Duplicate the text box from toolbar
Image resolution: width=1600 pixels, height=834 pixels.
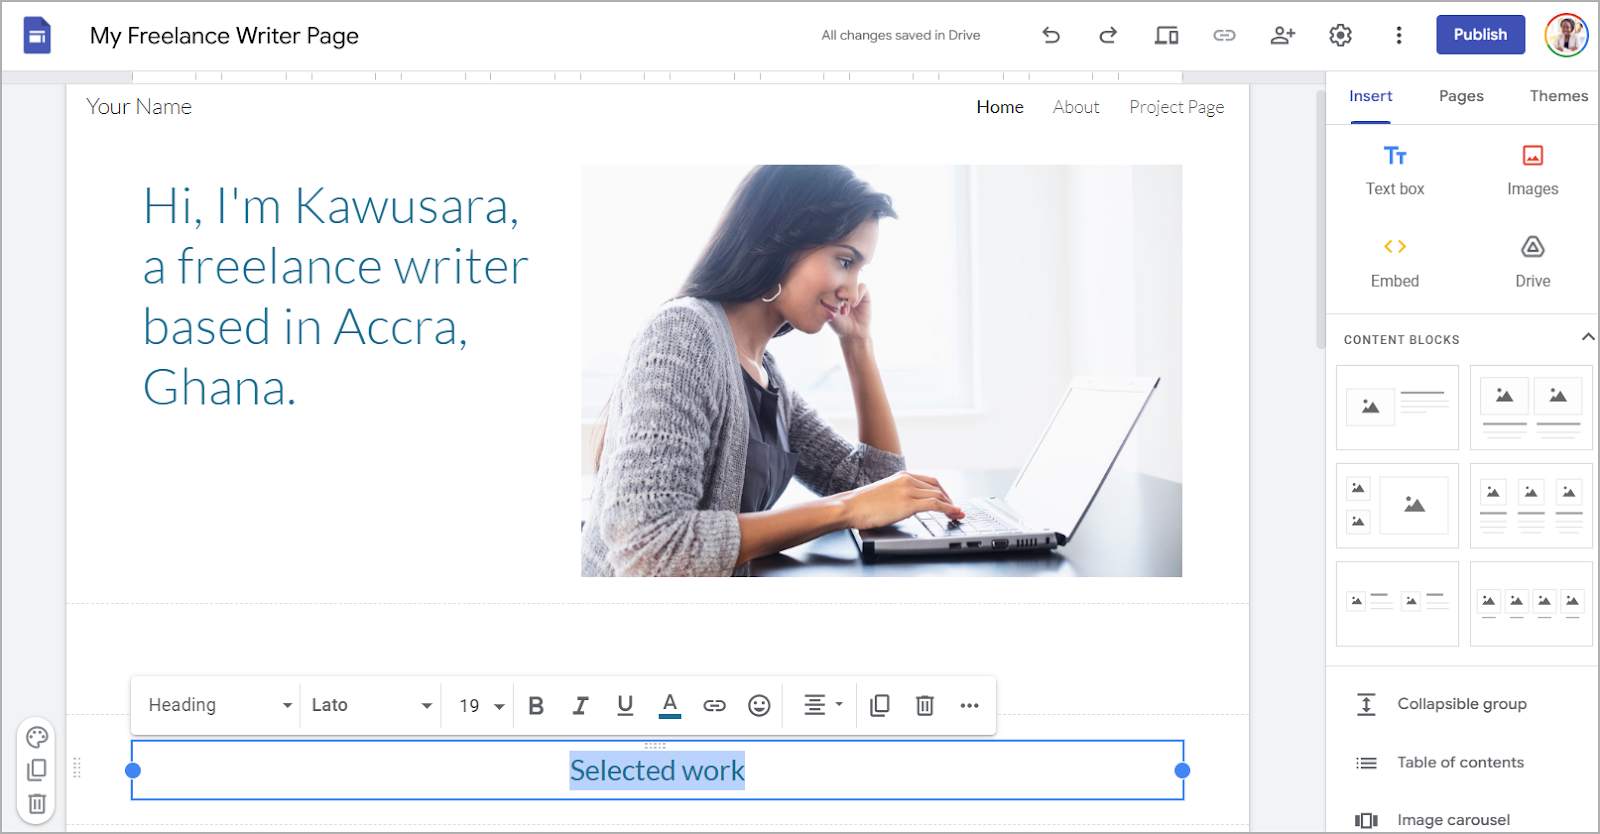pos(880,705)
